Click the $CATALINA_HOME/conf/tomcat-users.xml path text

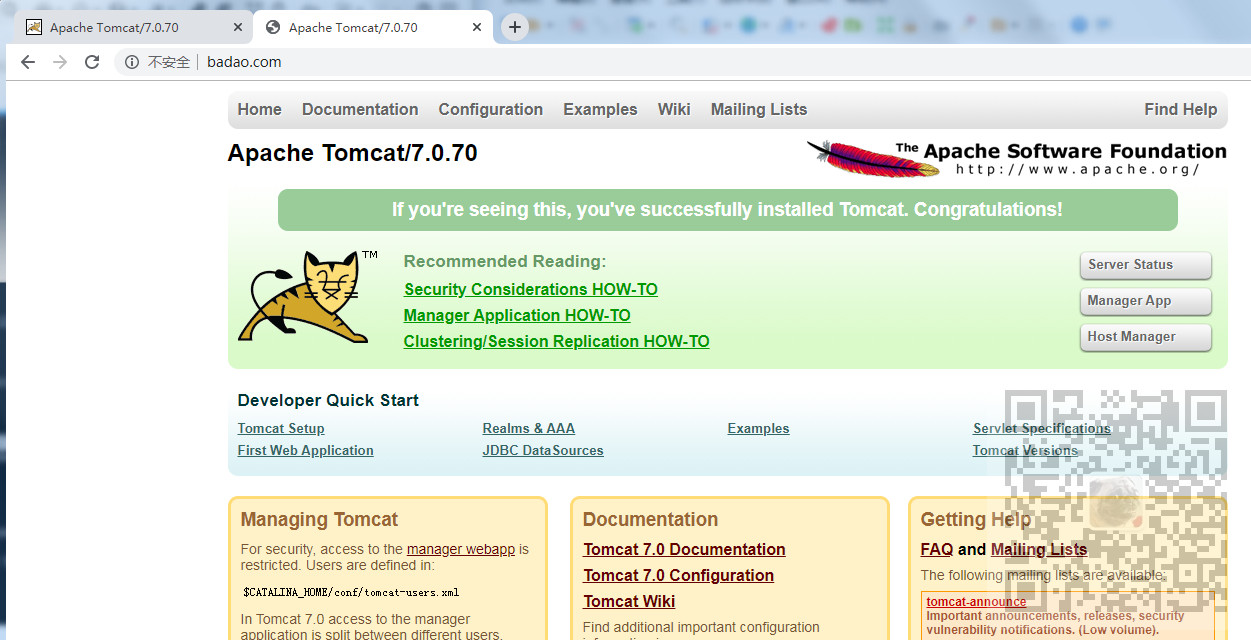351,592
